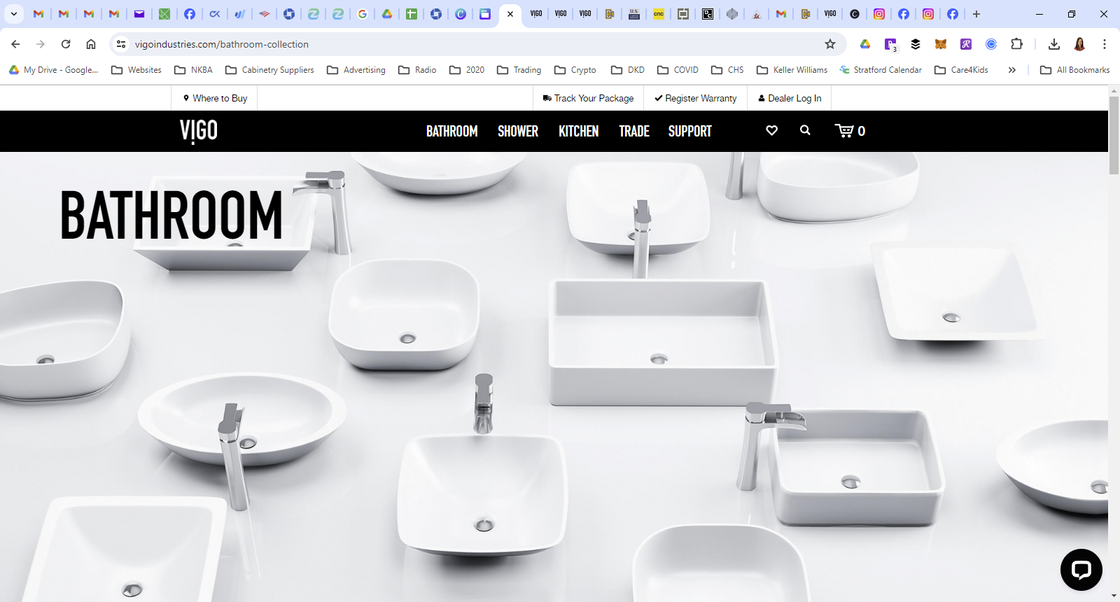The image size is (1120, 602).
Task: Show the hidden bookmarks overflow
Action: [x=1012, y=70]
